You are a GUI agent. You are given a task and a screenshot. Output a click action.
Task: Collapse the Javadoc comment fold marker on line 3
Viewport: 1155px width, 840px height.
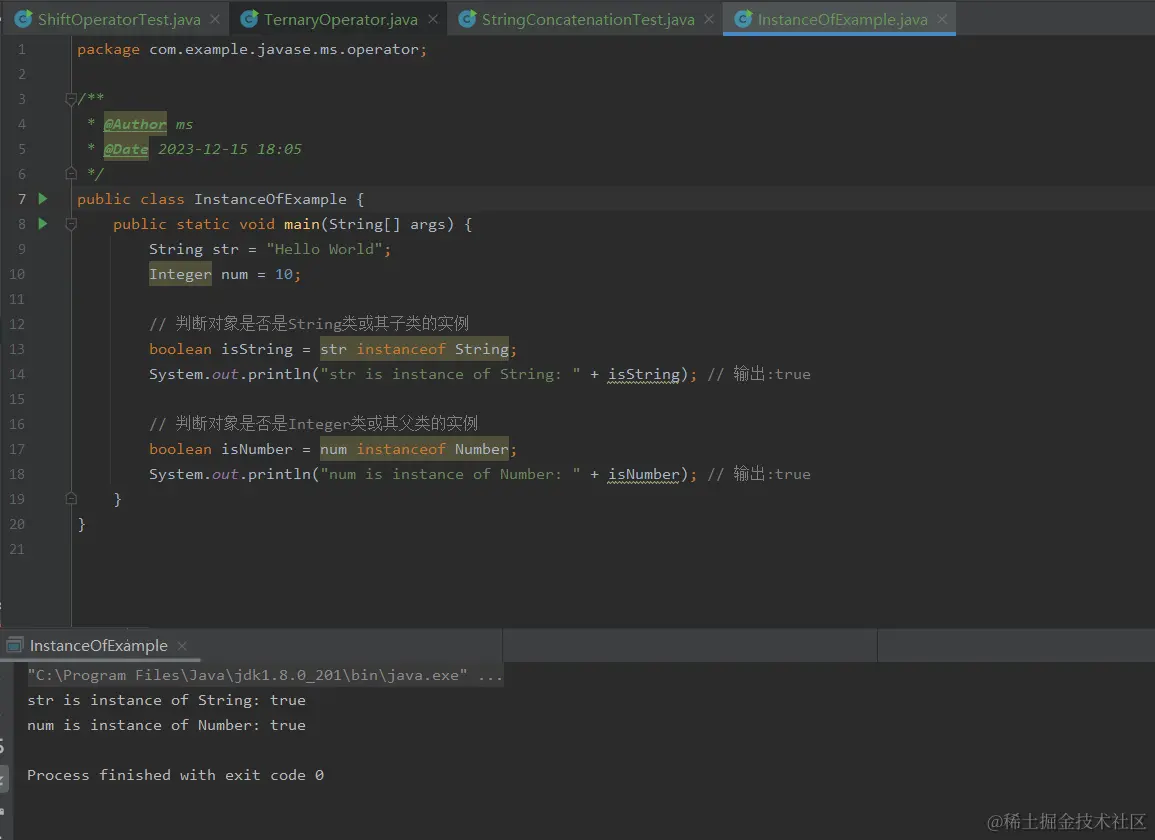(71, 99)
